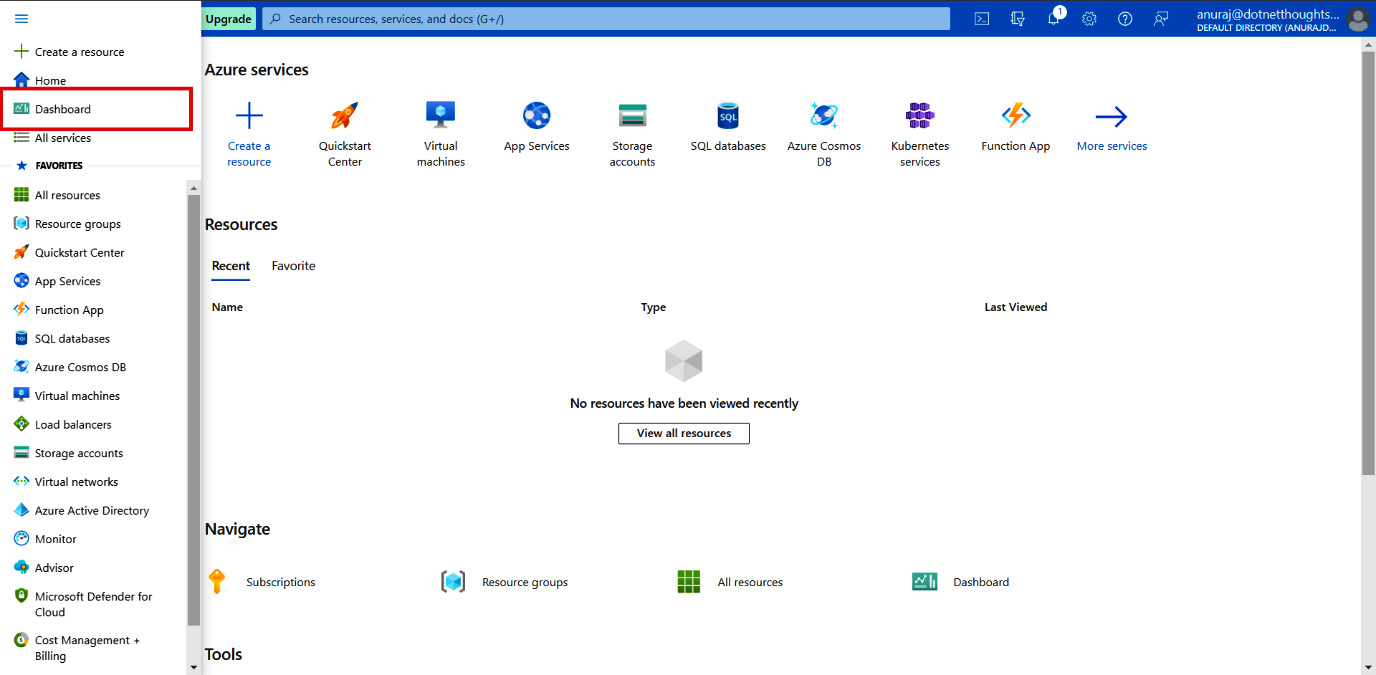The width and height of the screenshot is (1376, 675).
Task: Open the Help question mark icon
Action: pos(1125,18)
